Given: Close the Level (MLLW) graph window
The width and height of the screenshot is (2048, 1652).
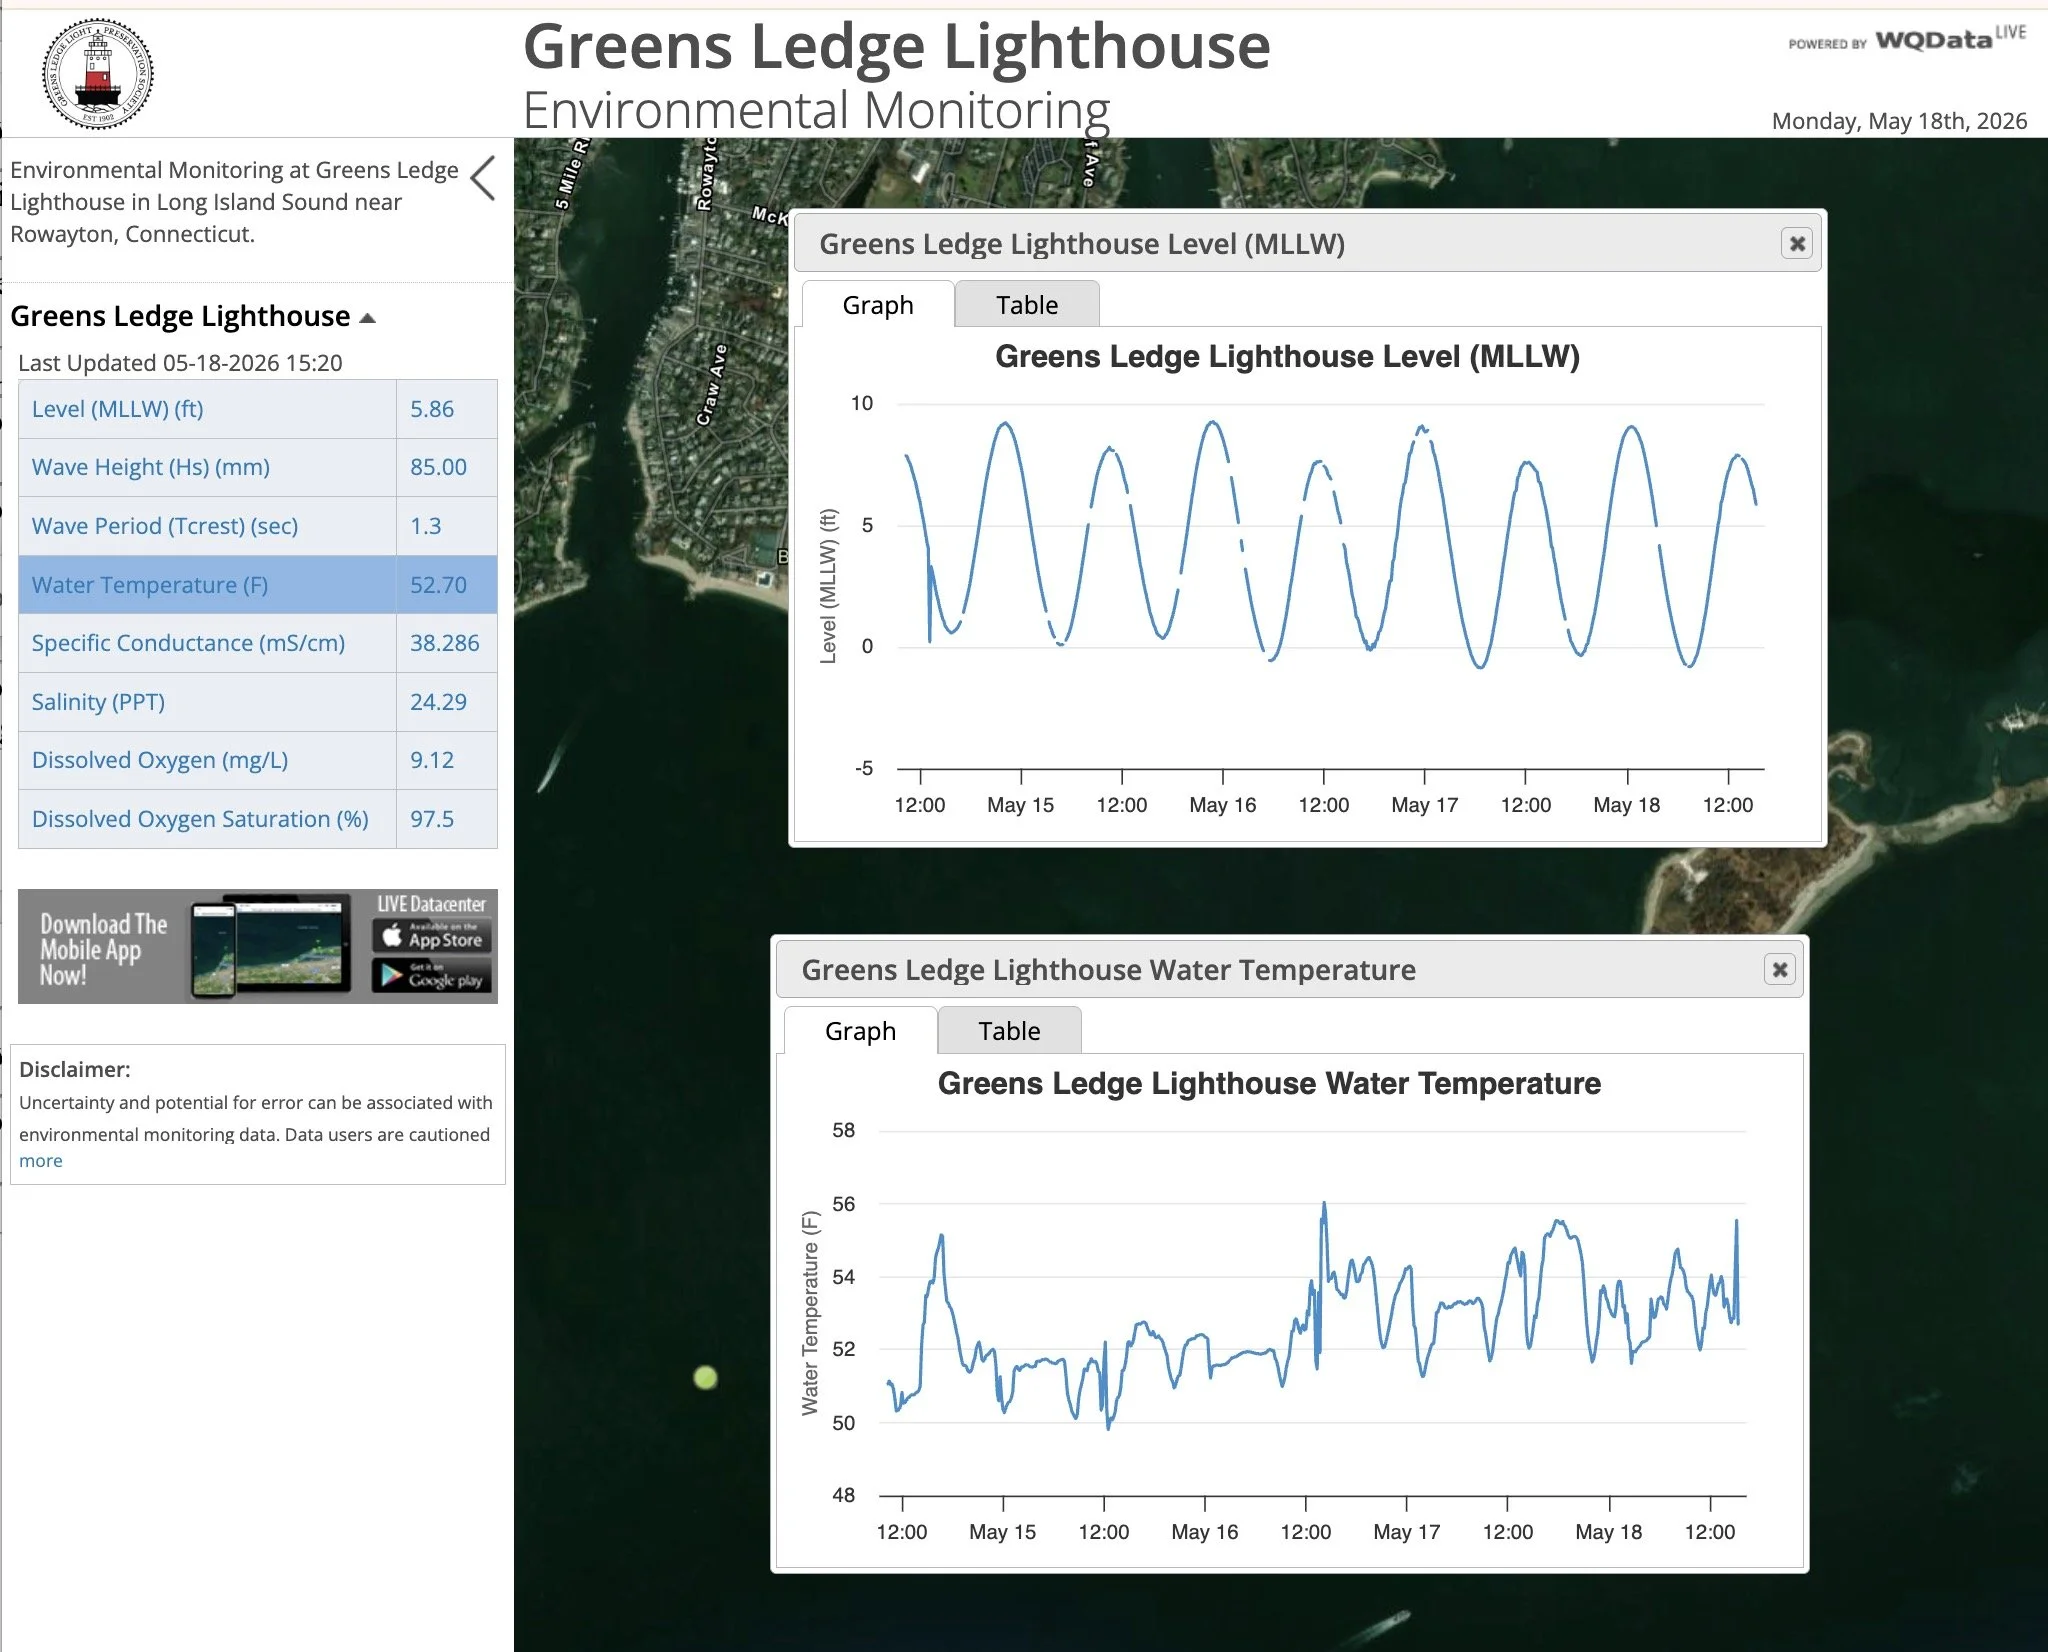Looking at the screenshot, I should pyautogui.click(x=1797, y=243).
